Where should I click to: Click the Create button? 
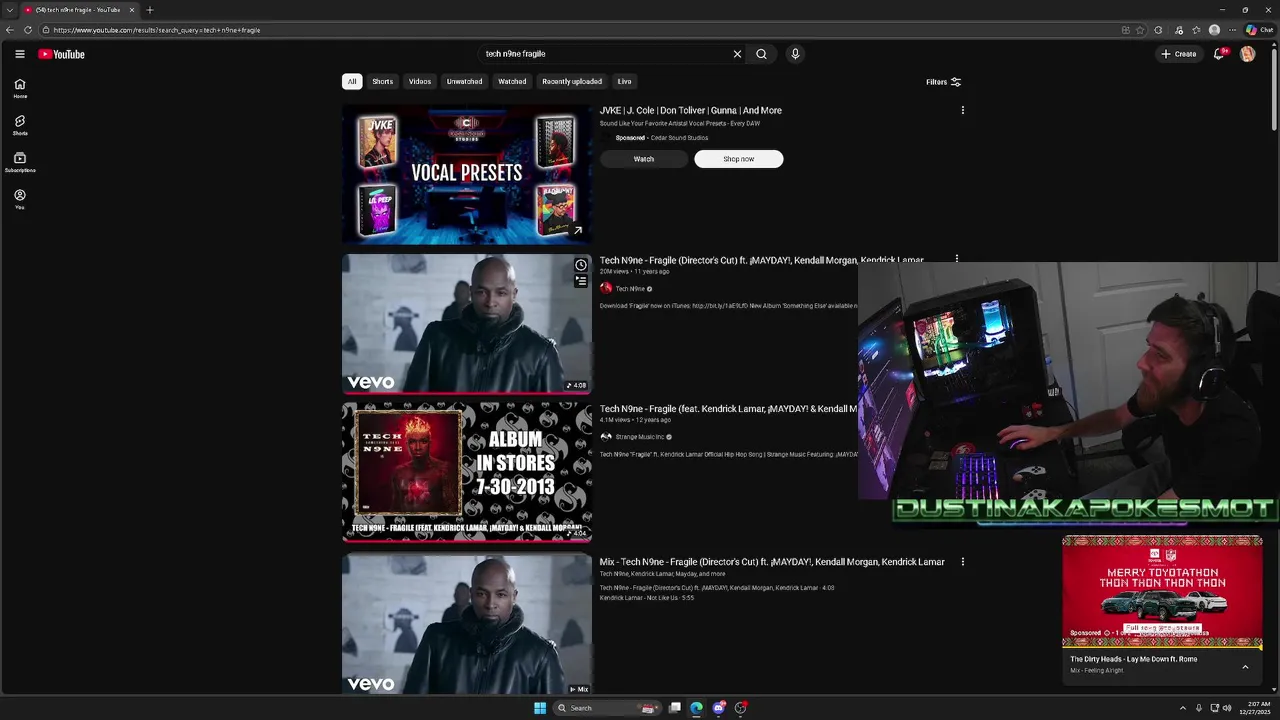[1179, 54]
